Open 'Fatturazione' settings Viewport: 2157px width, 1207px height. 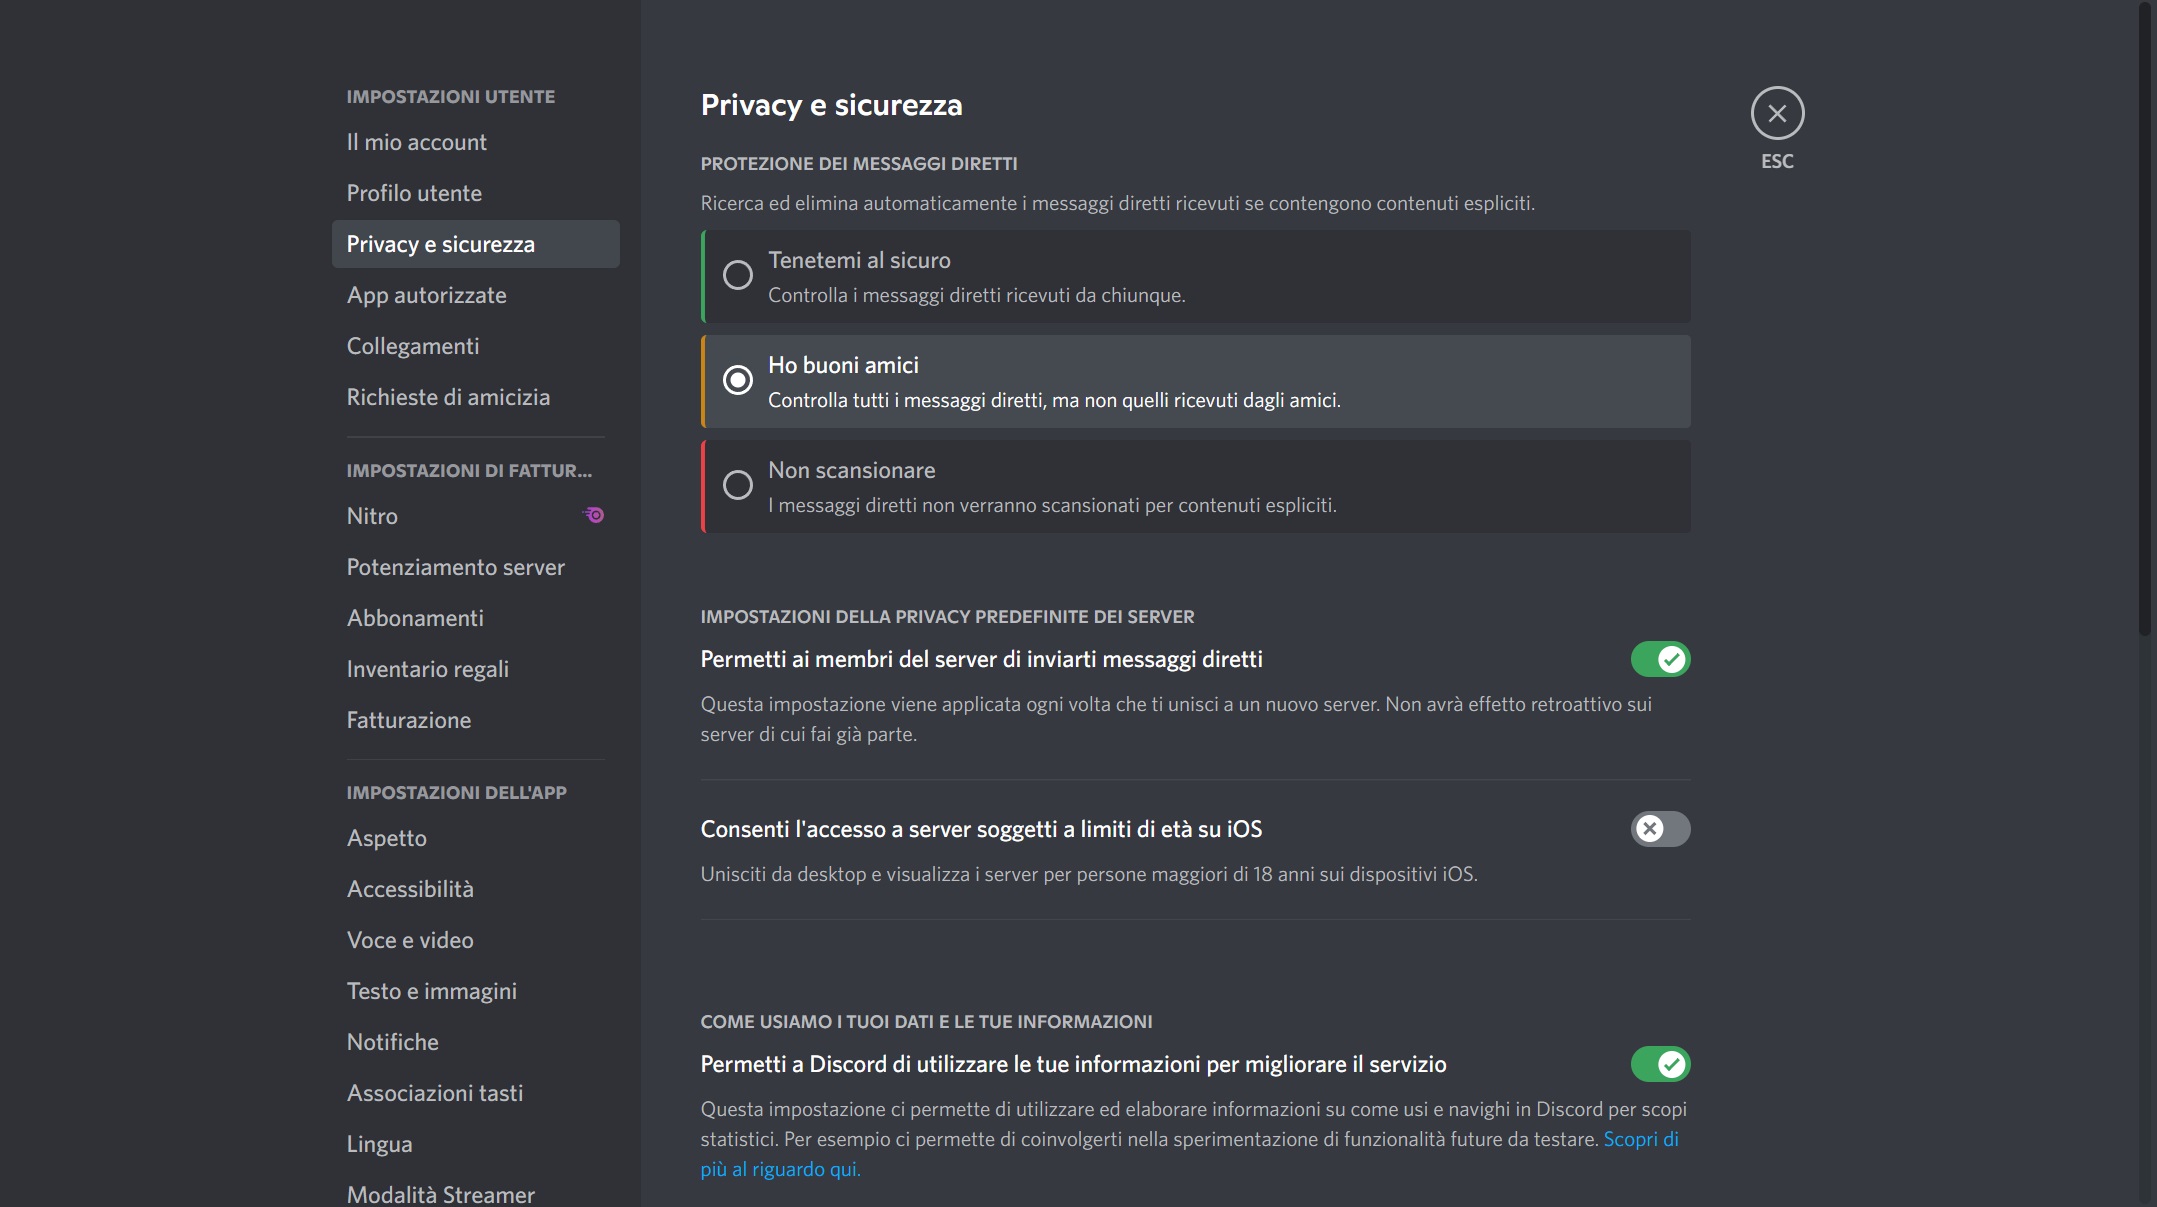pyautogui.click(x=409, y=719)
